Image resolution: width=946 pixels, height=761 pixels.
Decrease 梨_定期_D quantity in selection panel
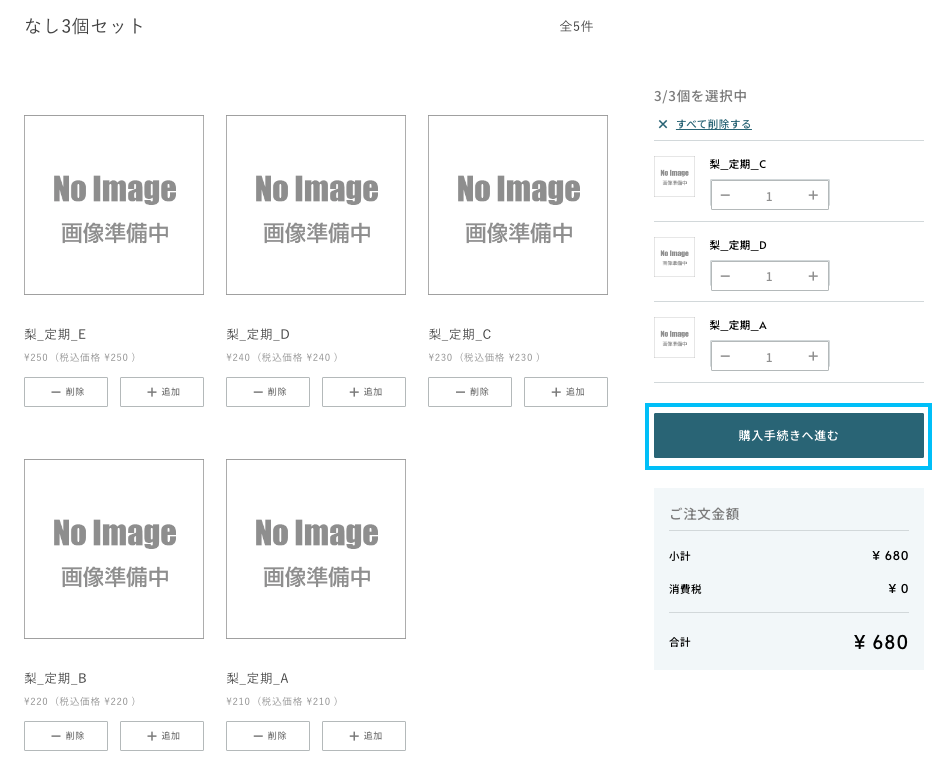tap(725, 276)
